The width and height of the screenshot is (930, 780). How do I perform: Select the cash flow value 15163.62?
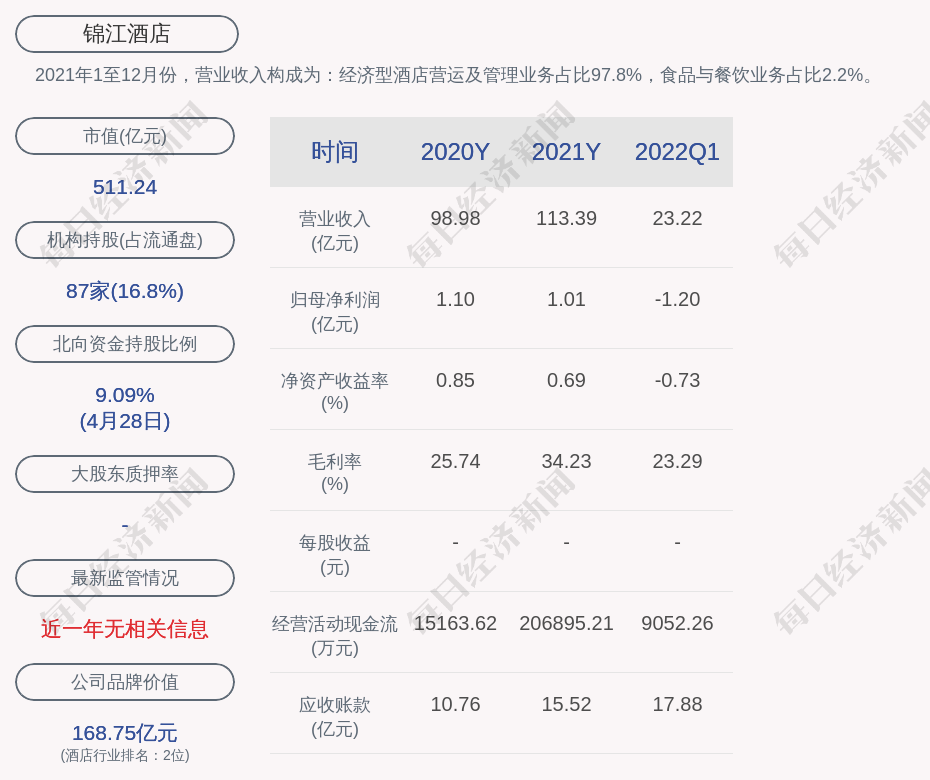[456, 623]
